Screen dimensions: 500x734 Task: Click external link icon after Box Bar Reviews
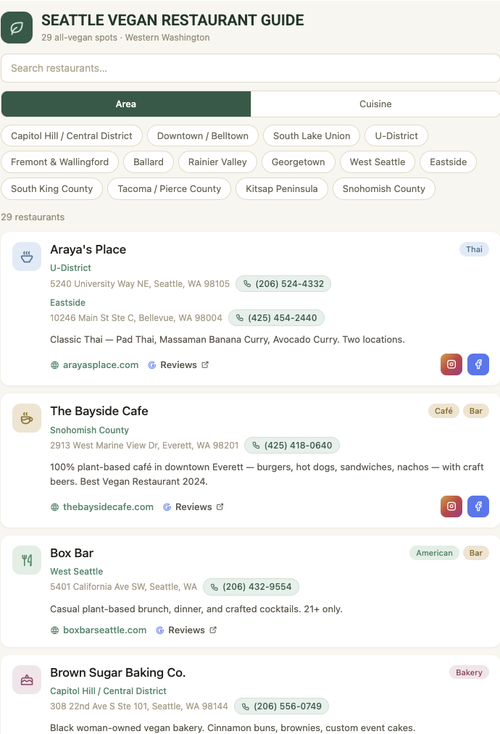[213, 630]
